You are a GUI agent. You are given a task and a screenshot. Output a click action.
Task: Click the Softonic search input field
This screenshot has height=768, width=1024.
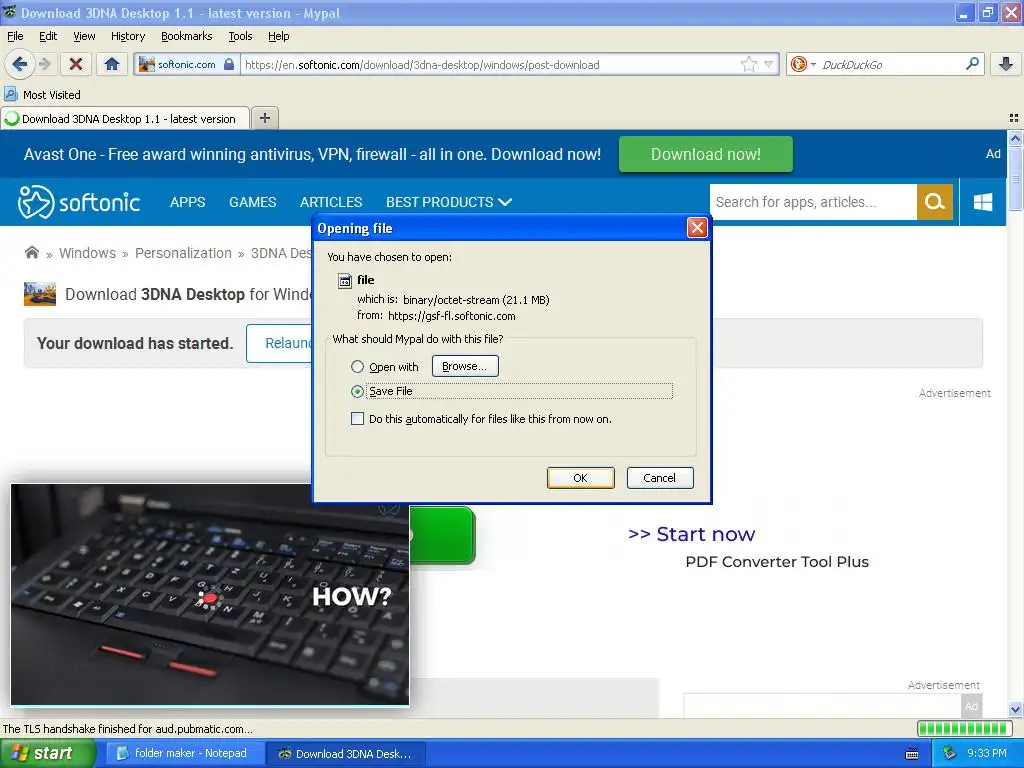pyautogui.click(x=812, y=202)
